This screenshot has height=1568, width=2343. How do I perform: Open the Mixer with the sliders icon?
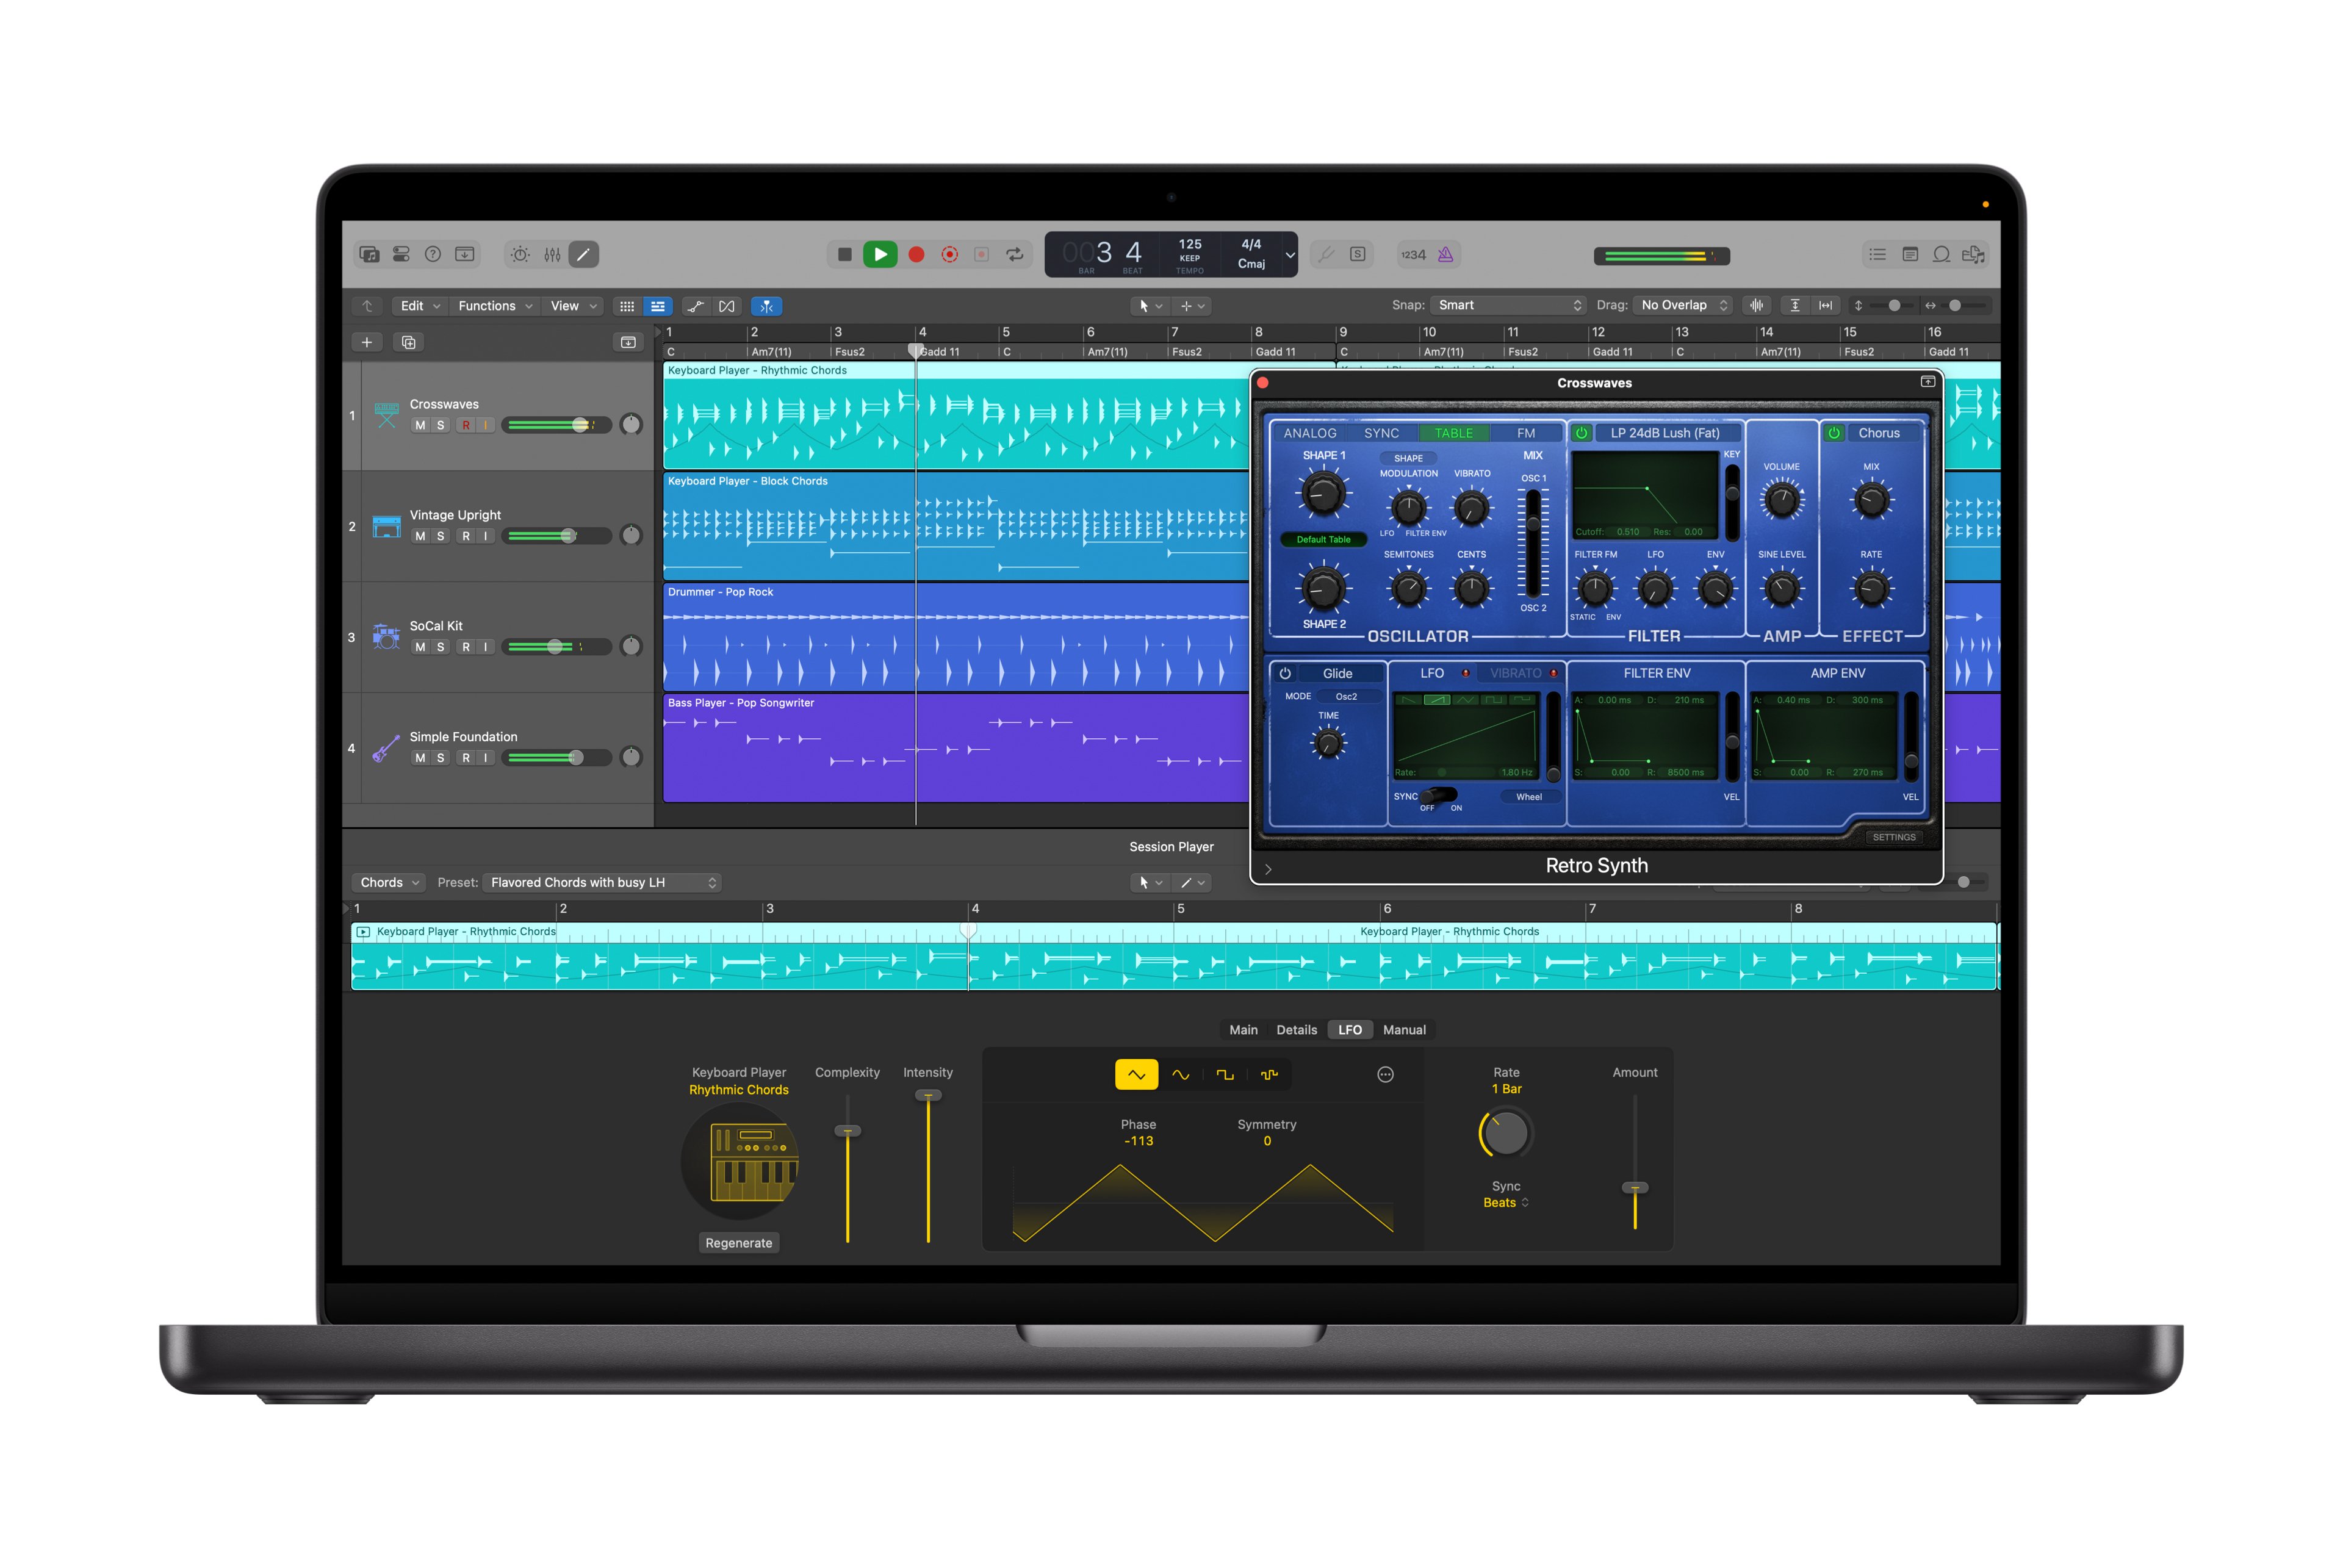click(551, 255)
